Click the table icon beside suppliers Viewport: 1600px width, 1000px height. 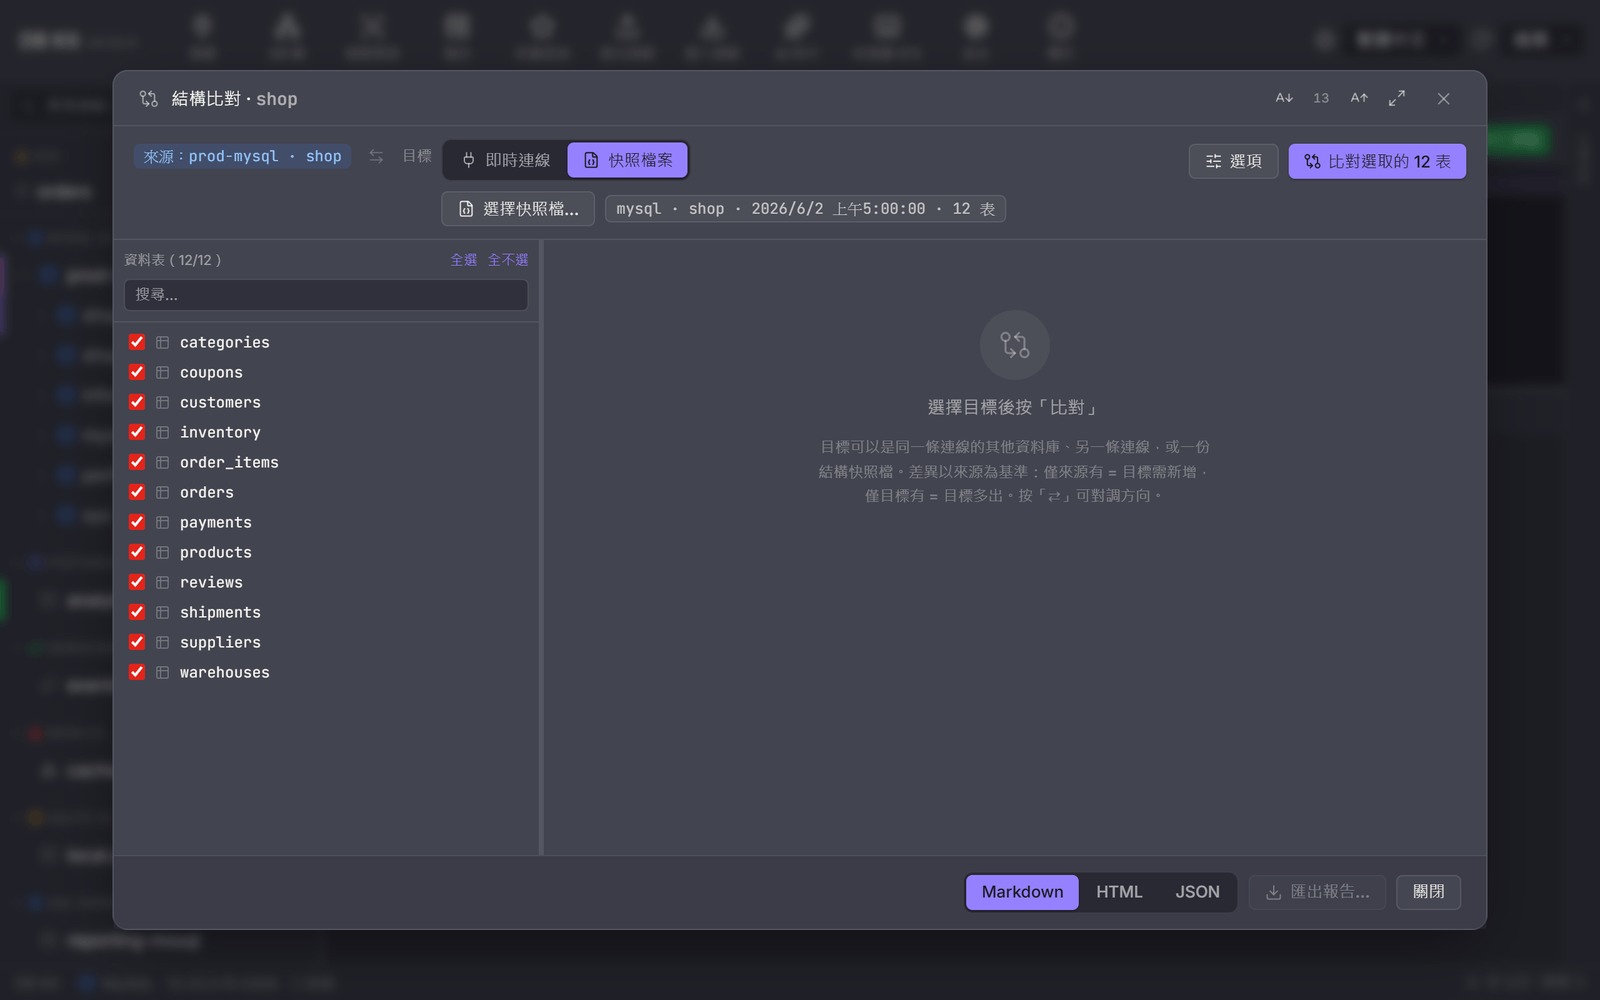[x=162, y=642]
